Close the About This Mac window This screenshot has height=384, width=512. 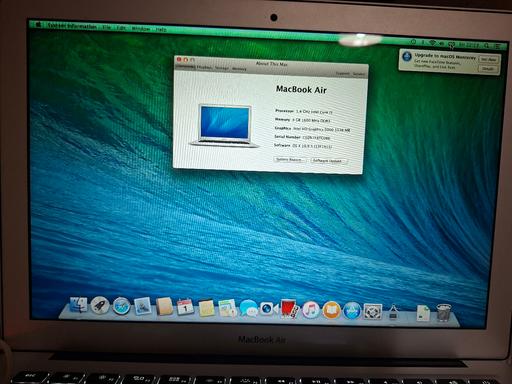click(x=179, y=59)
